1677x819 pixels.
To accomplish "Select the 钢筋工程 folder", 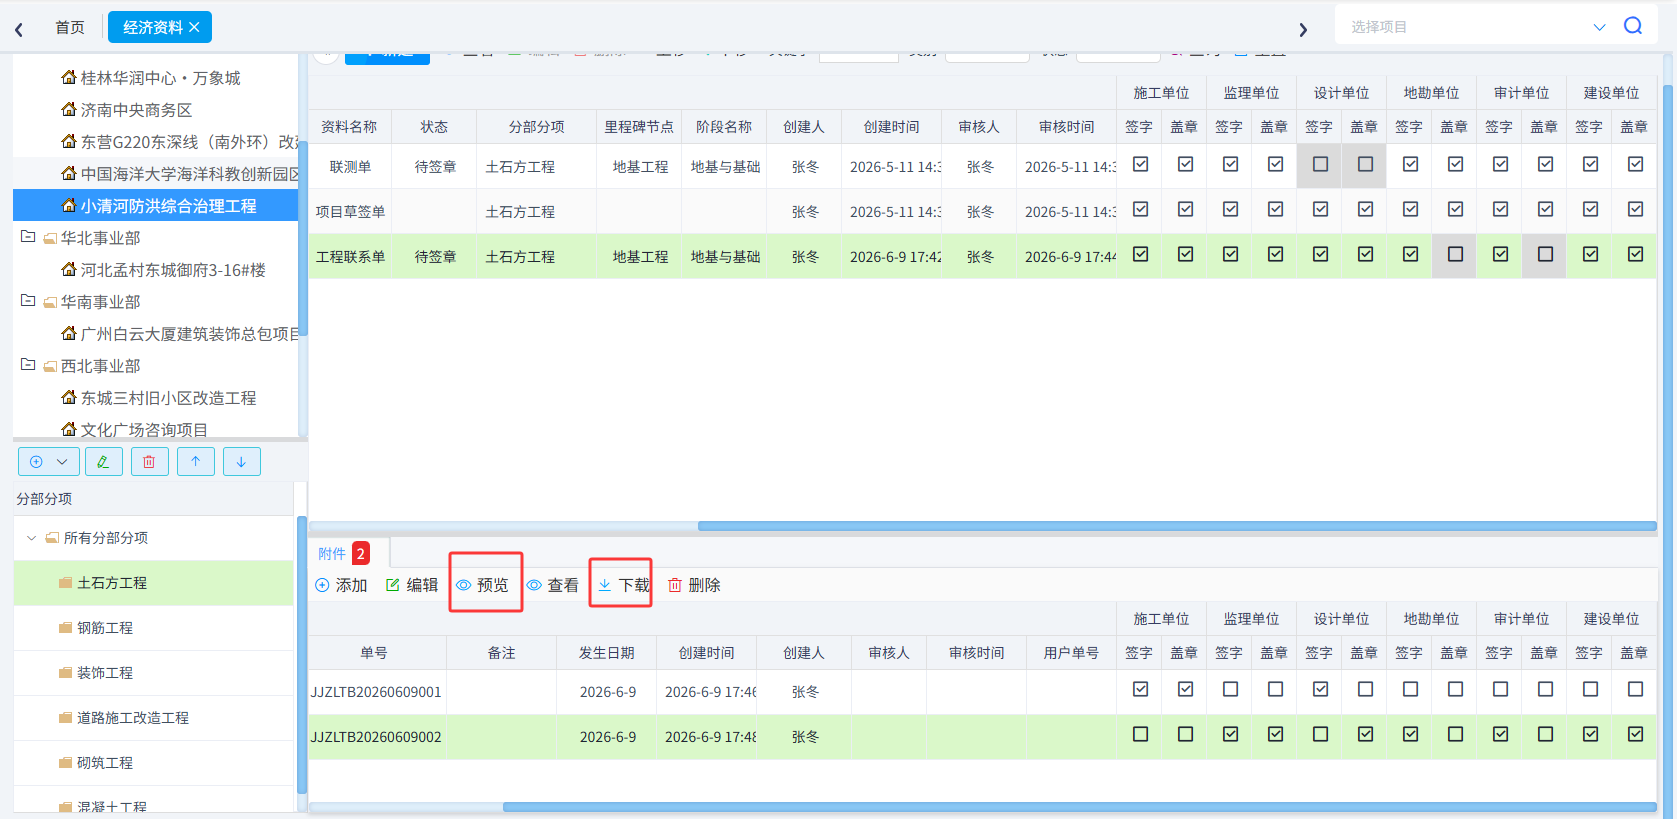I will [105, 628].
